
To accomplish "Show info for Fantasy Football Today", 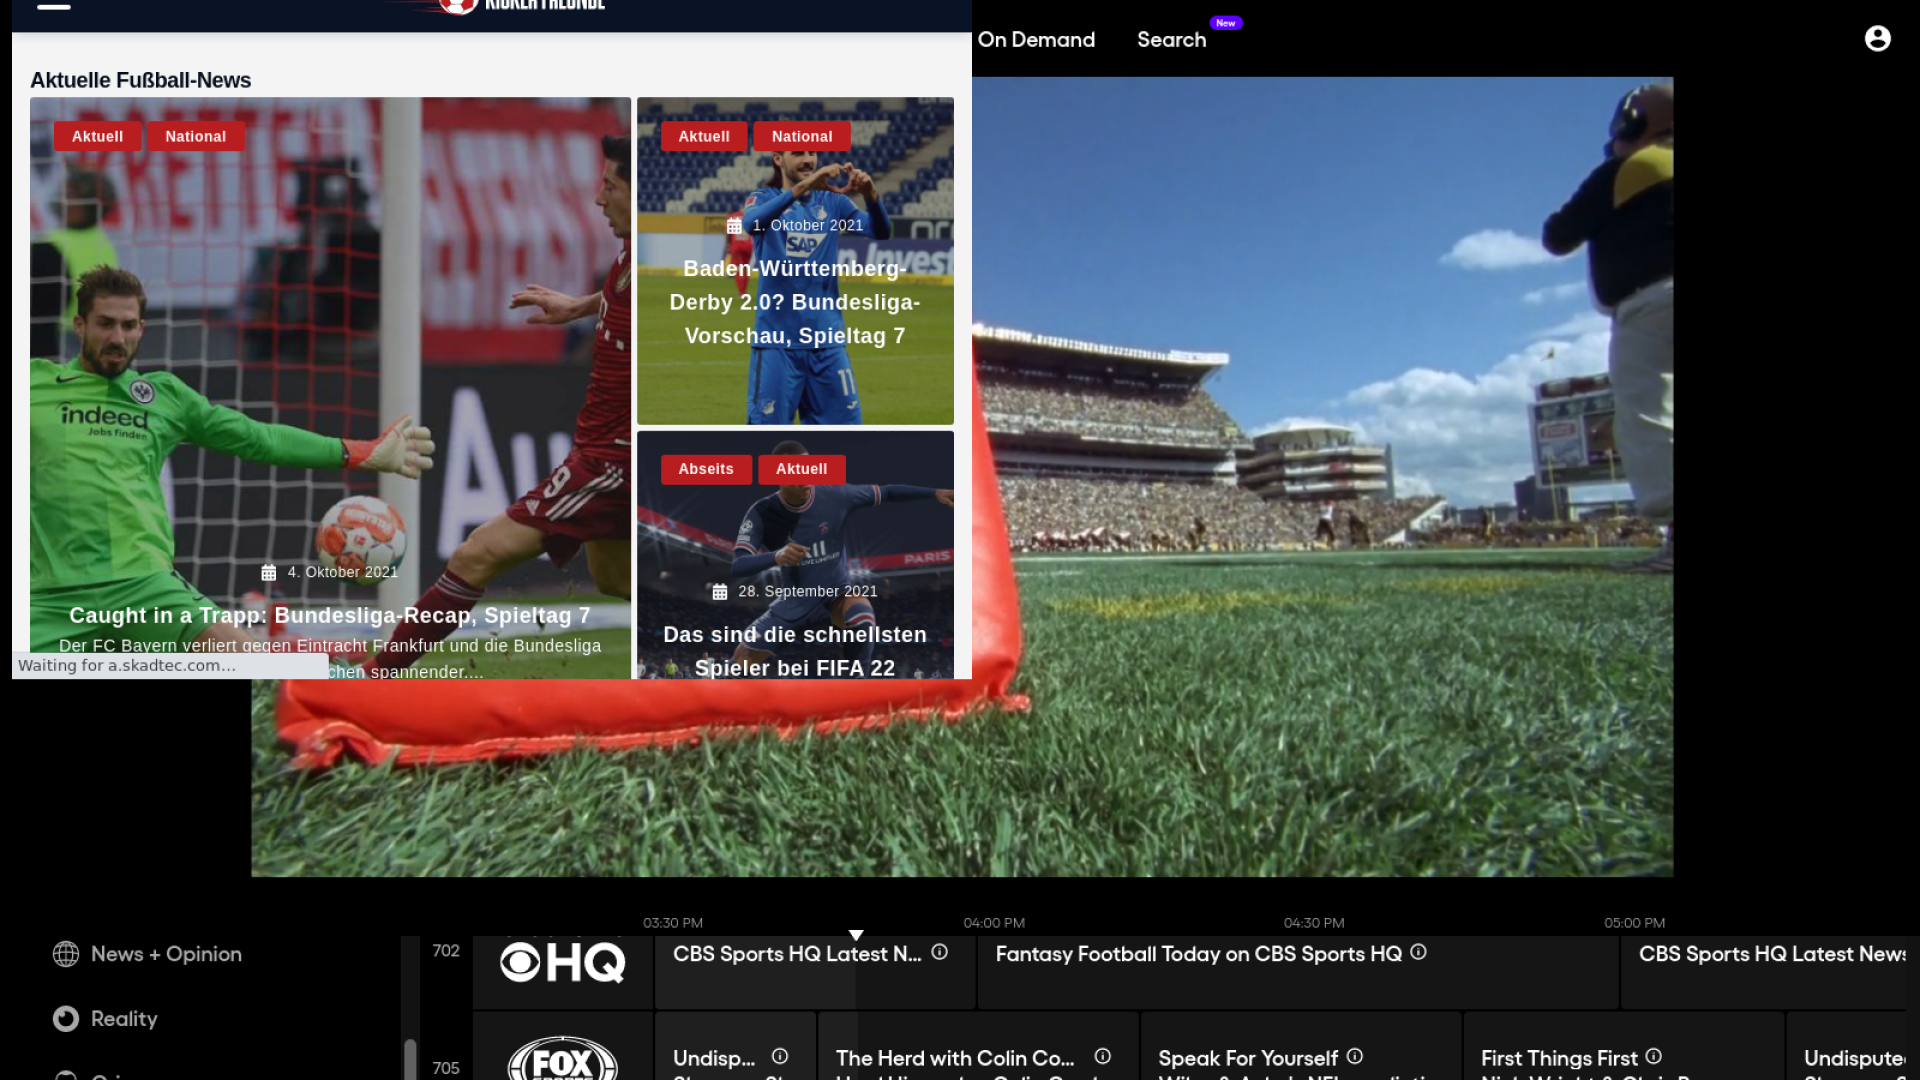I will pyautogui.click(x=1418, y=952).
